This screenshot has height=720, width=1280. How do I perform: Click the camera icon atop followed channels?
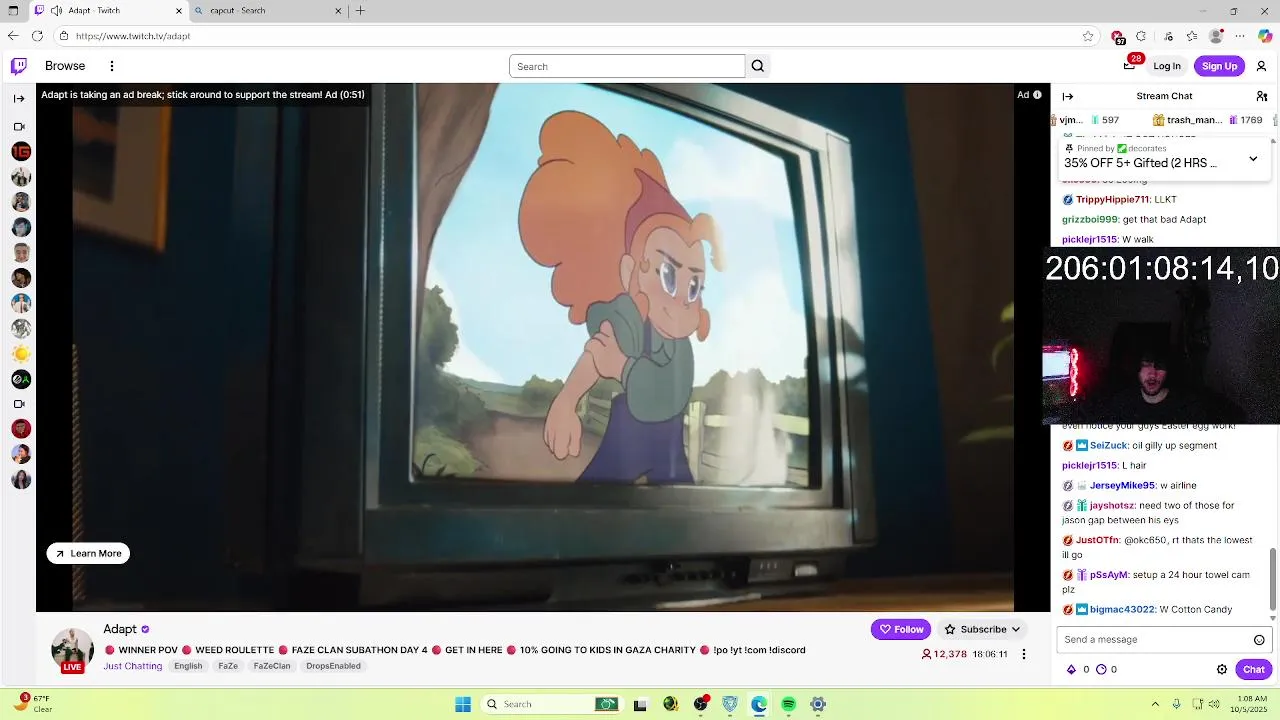coord(19,127)
